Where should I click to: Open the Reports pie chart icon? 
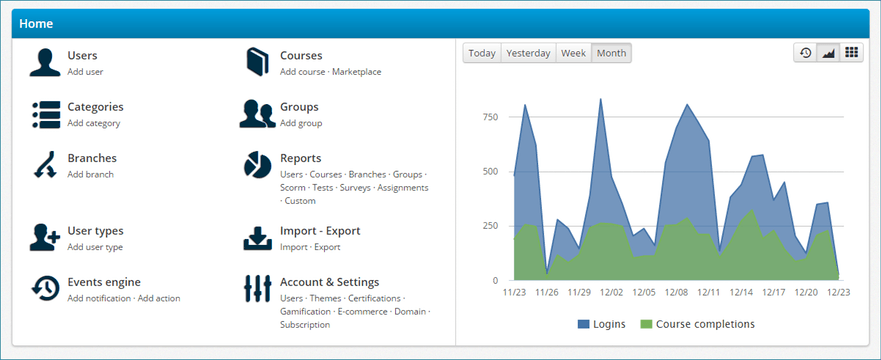[258, 165]
